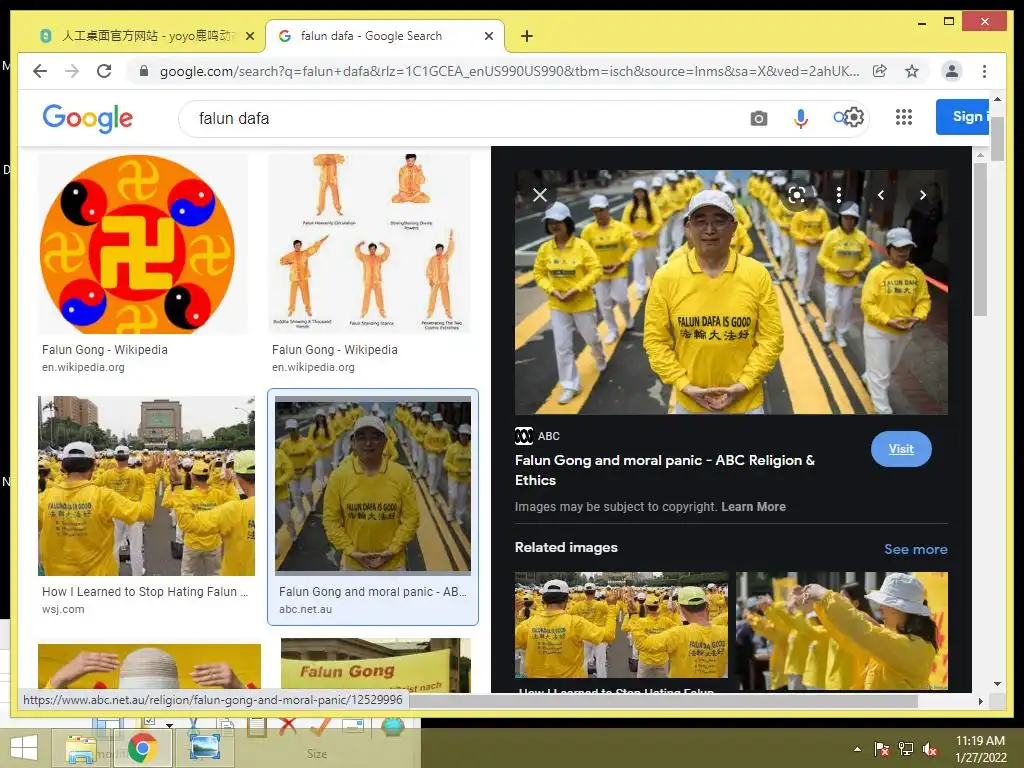
Task: Close the yoyo tab
Action: coord(249,36)
